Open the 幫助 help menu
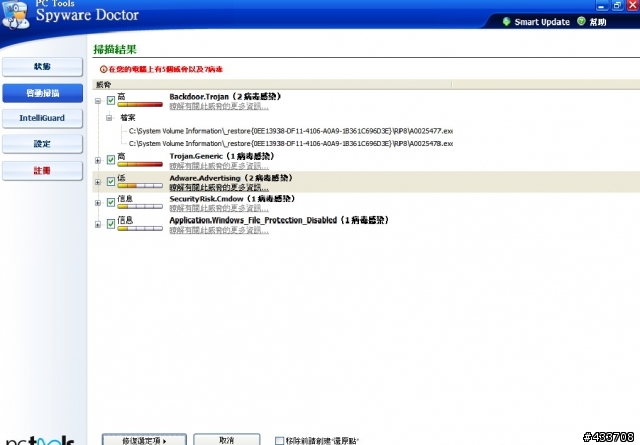Image resolution: width=640 pixels, height=445 pixels. pos(598,22)
